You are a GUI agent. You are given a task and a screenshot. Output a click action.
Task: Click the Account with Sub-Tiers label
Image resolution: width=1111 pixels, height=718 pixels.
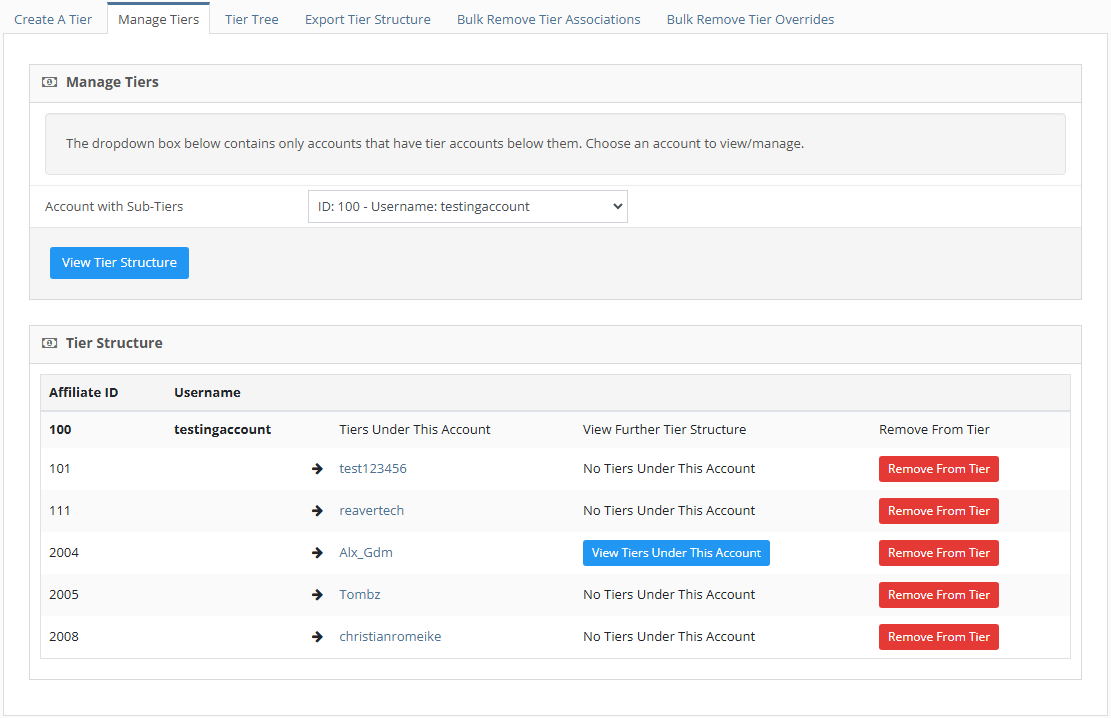114,206
